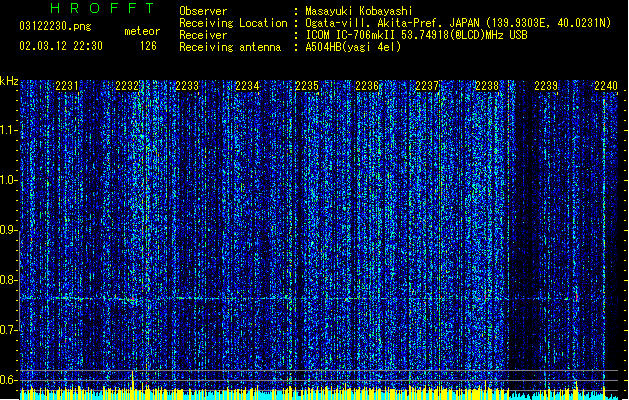Click the 0.7 kHz axis label
This screenshot has width=629, height=400.
[x=8, y=330]
